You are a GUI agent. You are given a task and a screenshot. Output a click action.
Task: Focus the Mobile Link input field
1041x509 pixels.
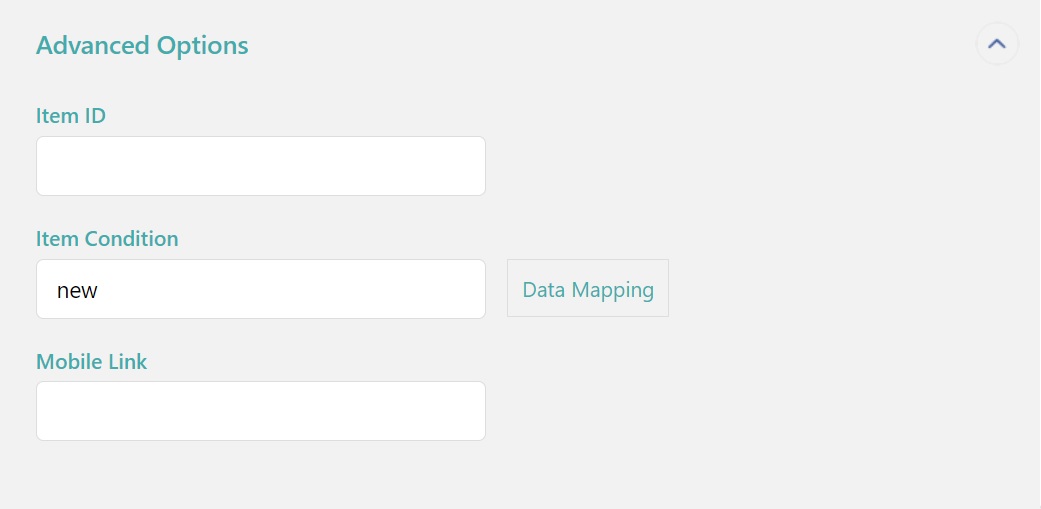coord(260,411)
